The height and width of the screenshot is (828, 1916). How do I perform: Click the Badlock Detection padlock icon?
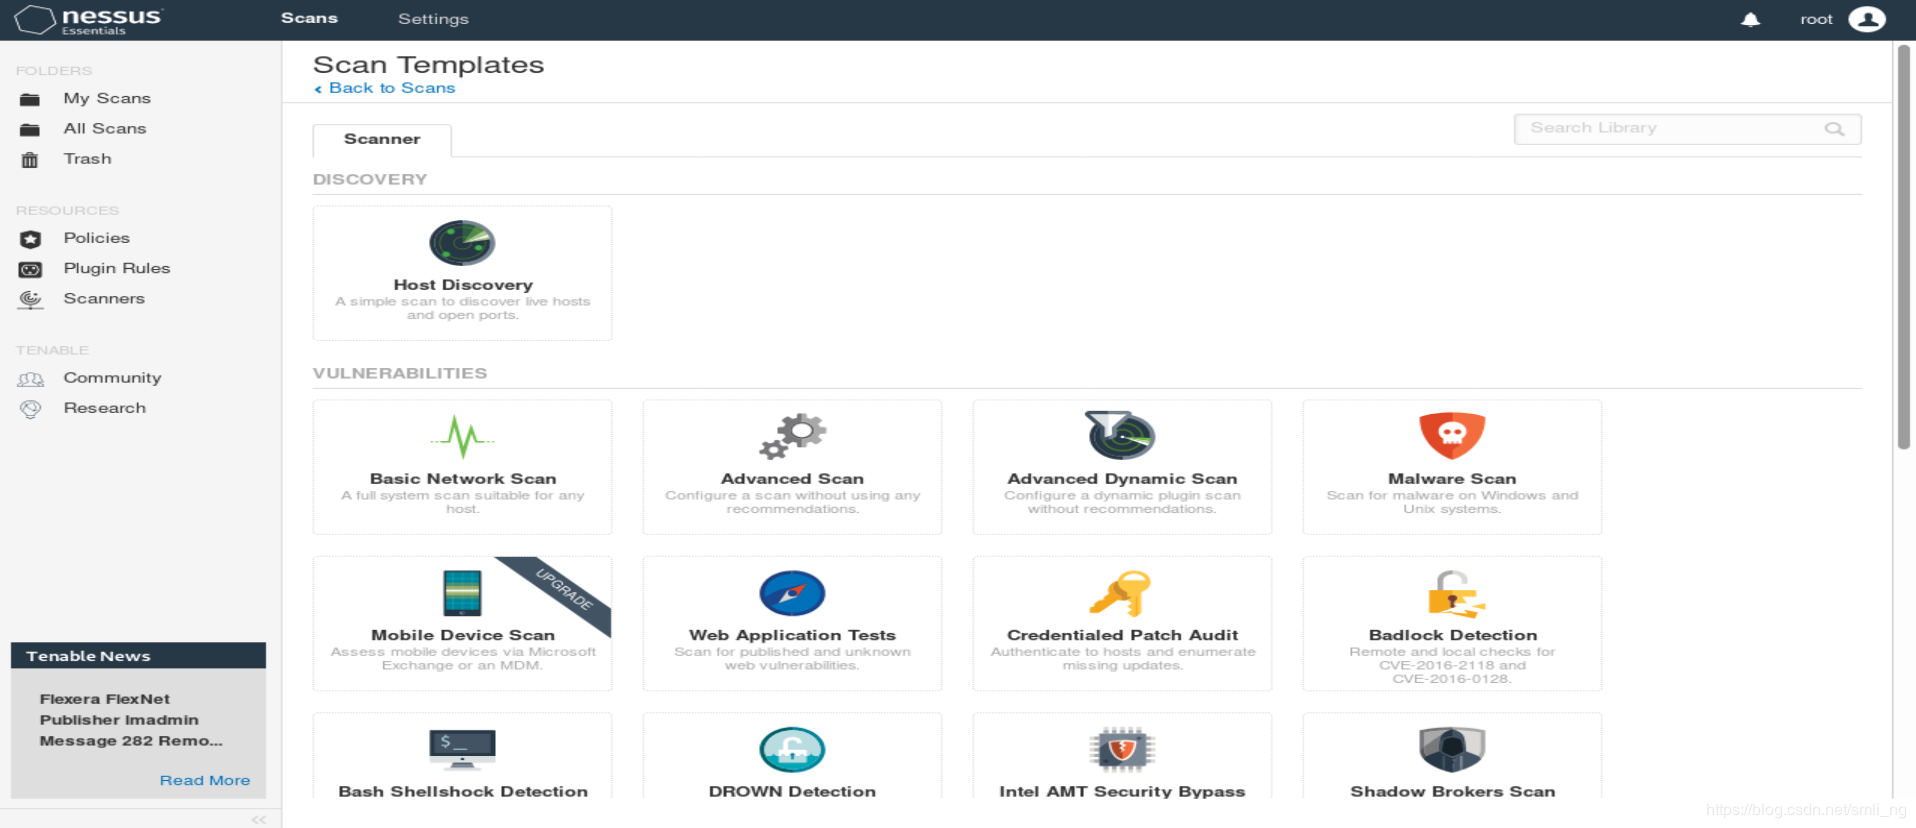1455,593
